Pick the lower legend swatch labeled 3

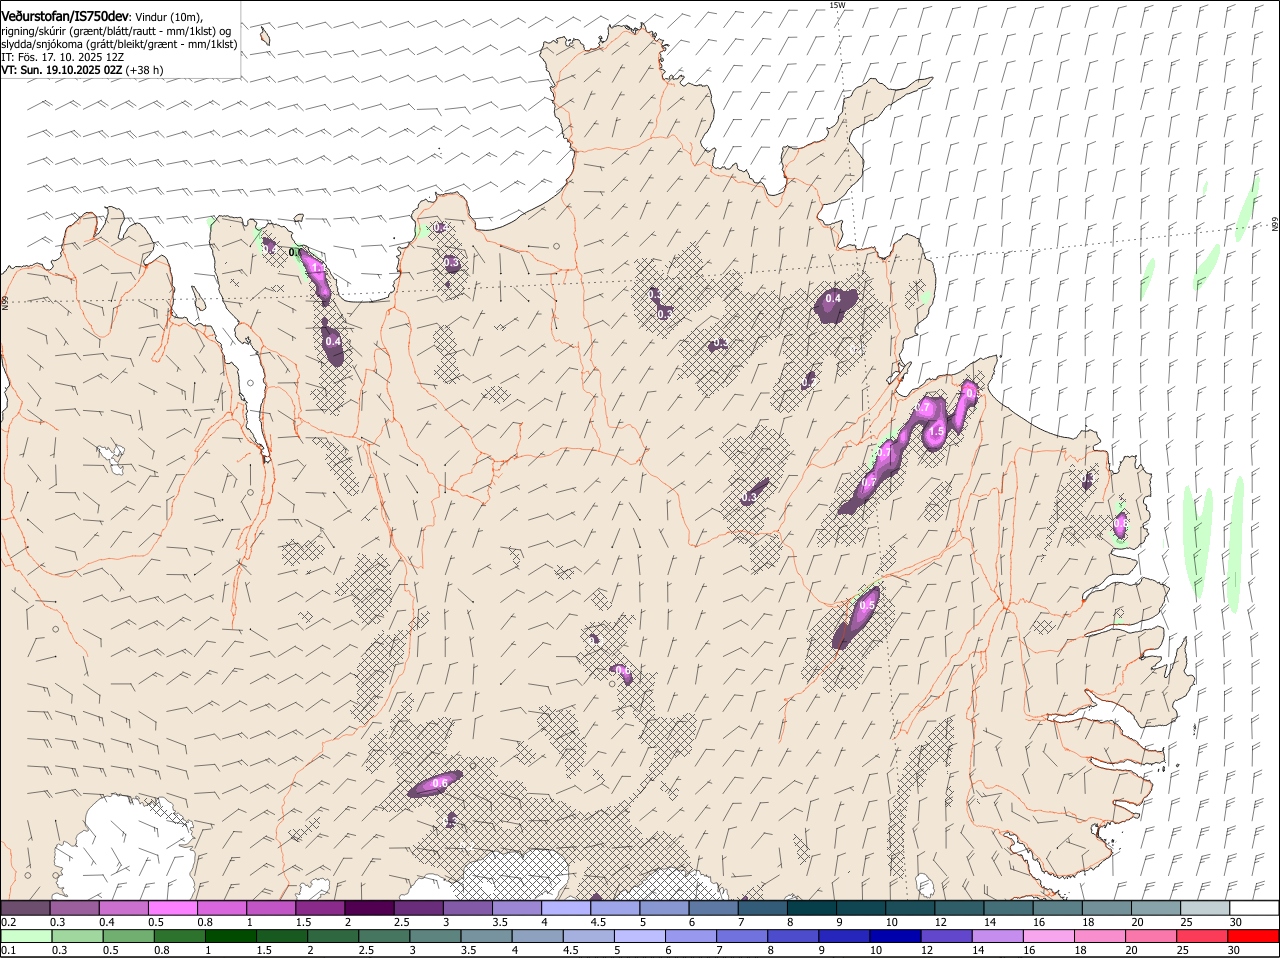[x=434, y=936]
